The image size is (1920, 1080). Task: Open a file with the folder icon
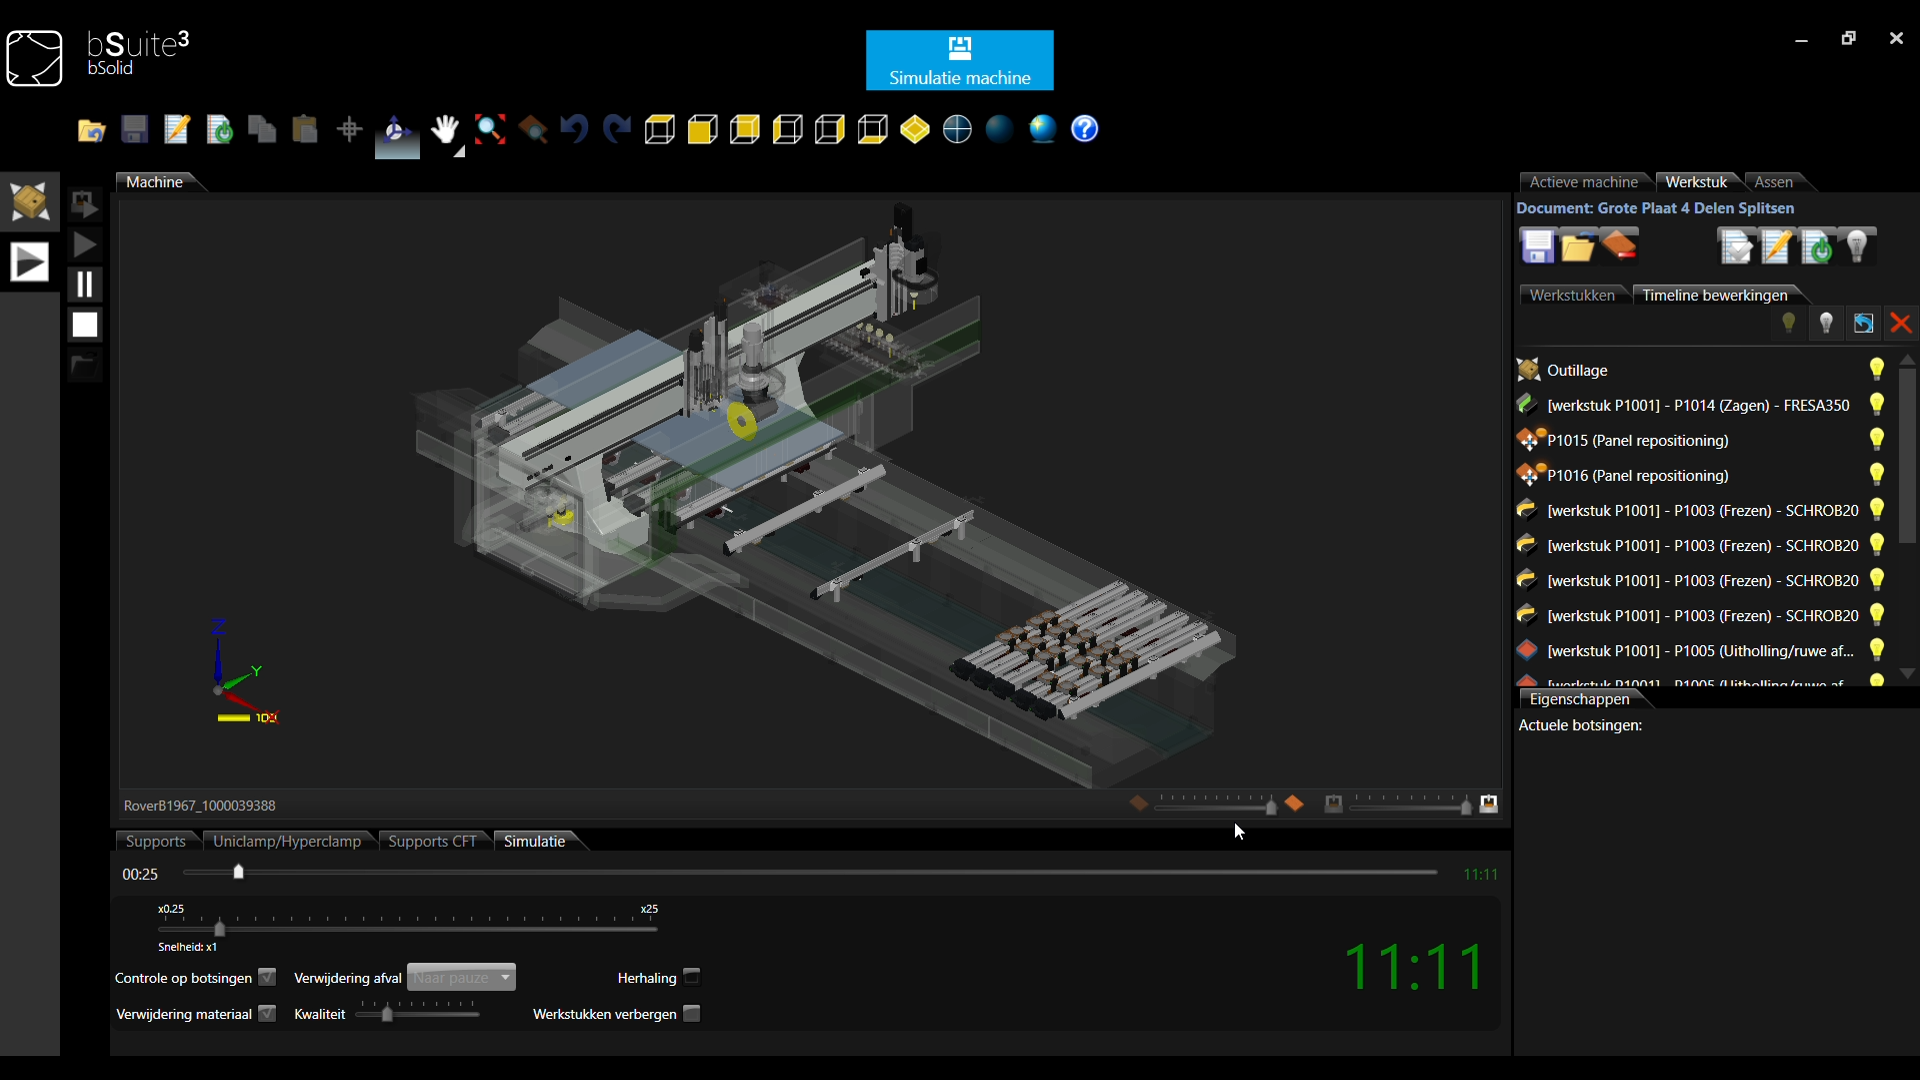(x=91, y=129)
